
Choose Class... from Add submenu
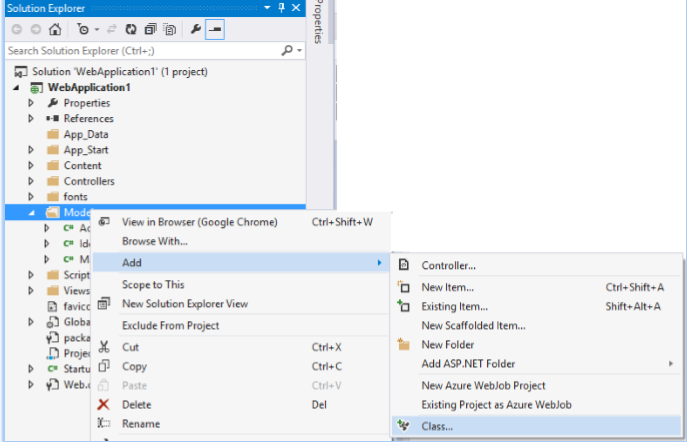click(537, 426)
